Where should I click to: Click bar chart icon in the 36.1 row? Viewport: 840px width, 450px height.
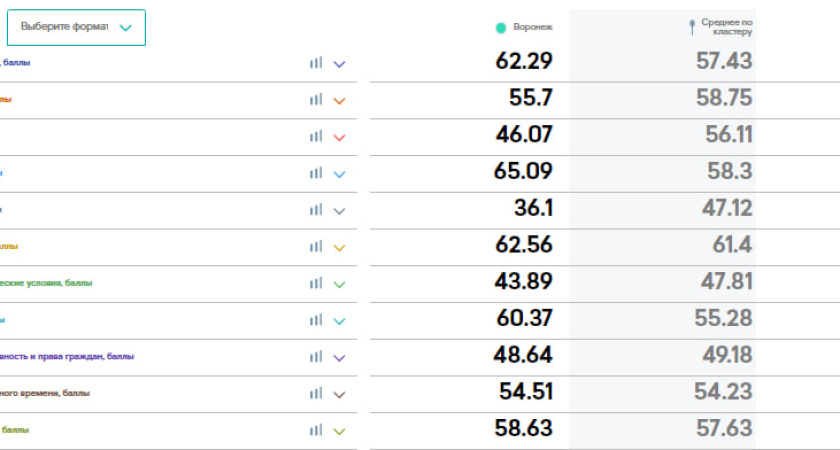(316, 210)
